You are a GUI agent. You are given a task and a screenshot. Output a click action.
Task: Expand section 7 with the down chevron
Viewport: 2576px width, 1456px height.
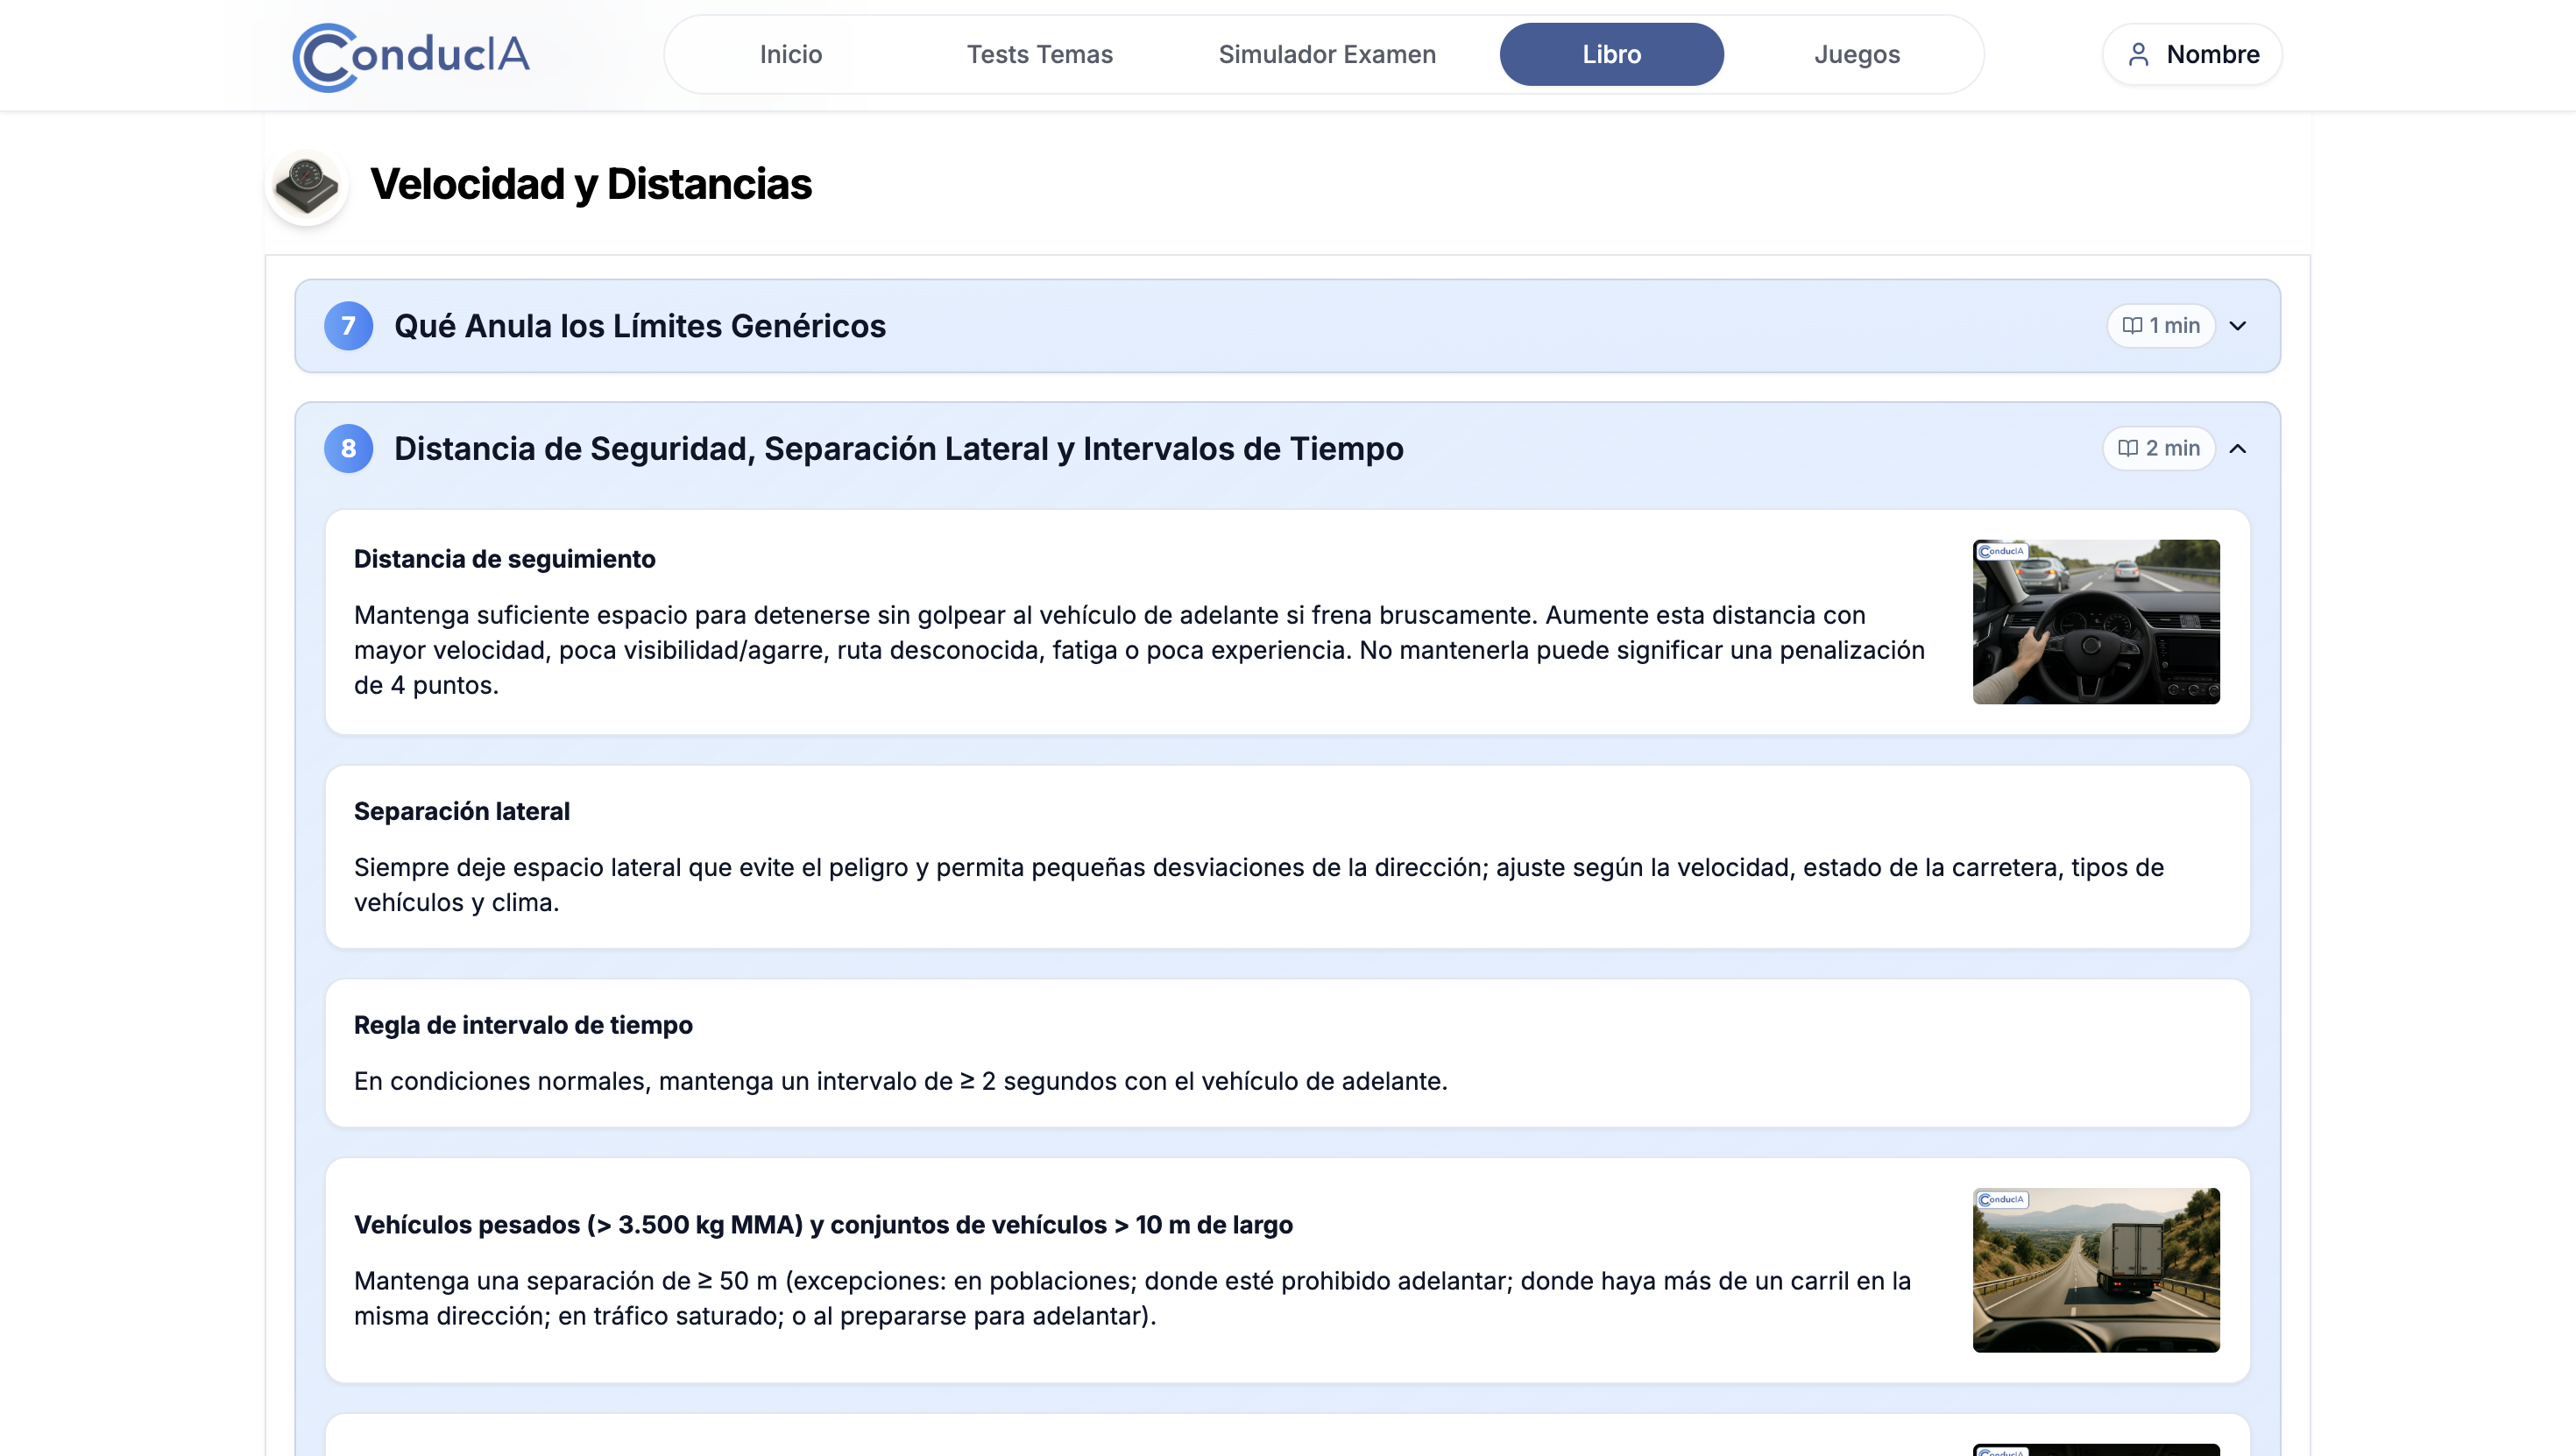pyautogui.click(x=2238, y=326)
